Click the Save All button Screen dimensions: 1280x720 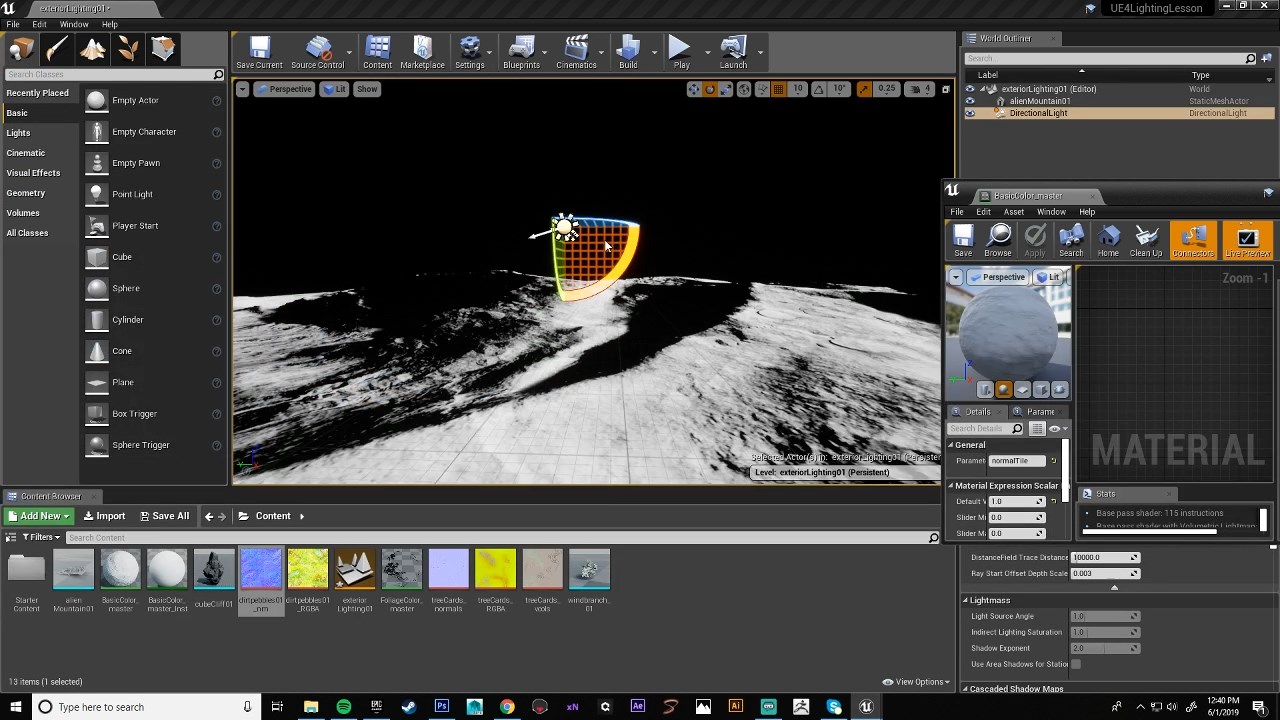tap(164, 516)
